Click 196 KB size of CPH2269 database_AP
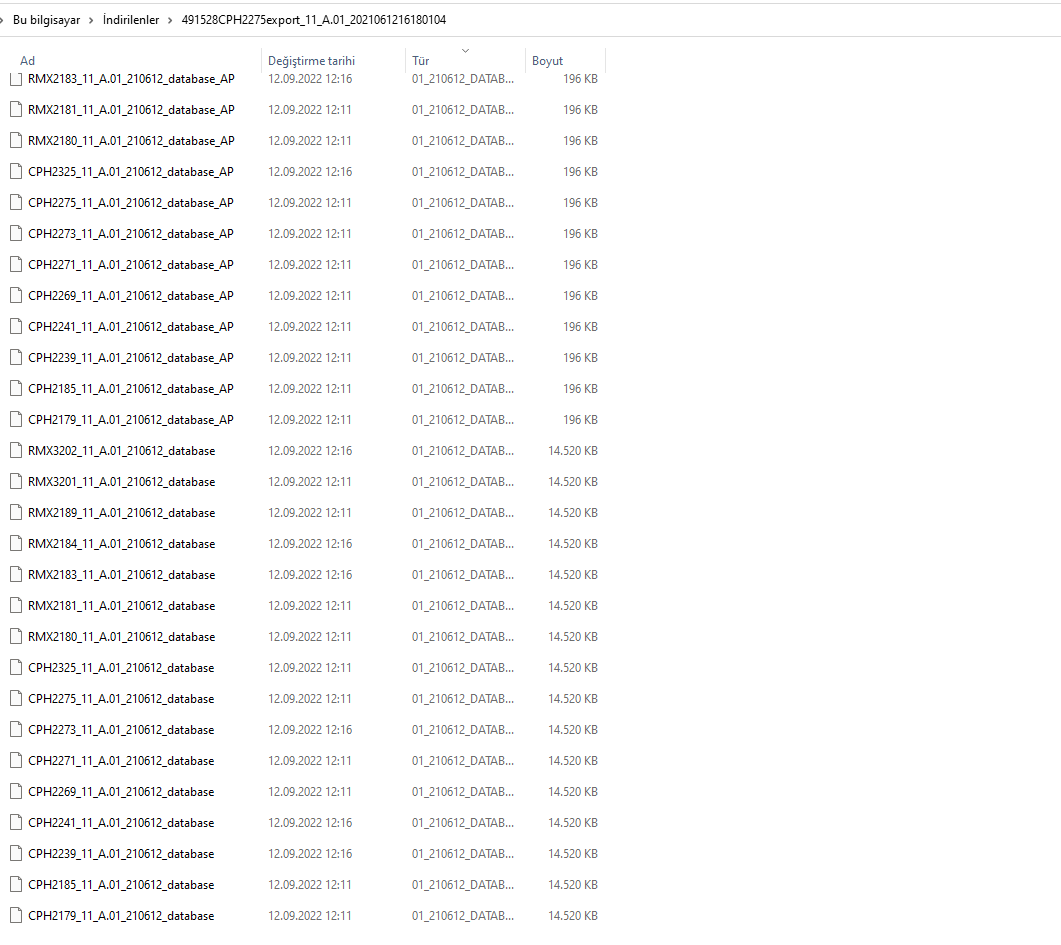 point(581,296)
